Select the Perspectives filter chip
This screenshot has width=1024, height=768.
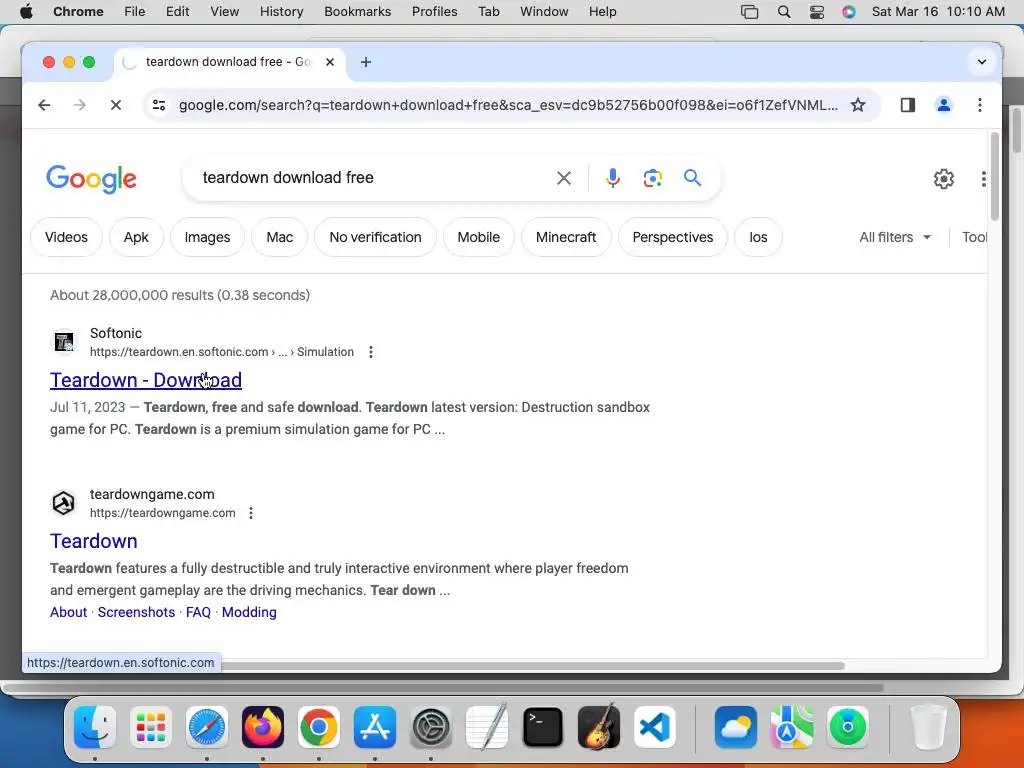(673, 238)
